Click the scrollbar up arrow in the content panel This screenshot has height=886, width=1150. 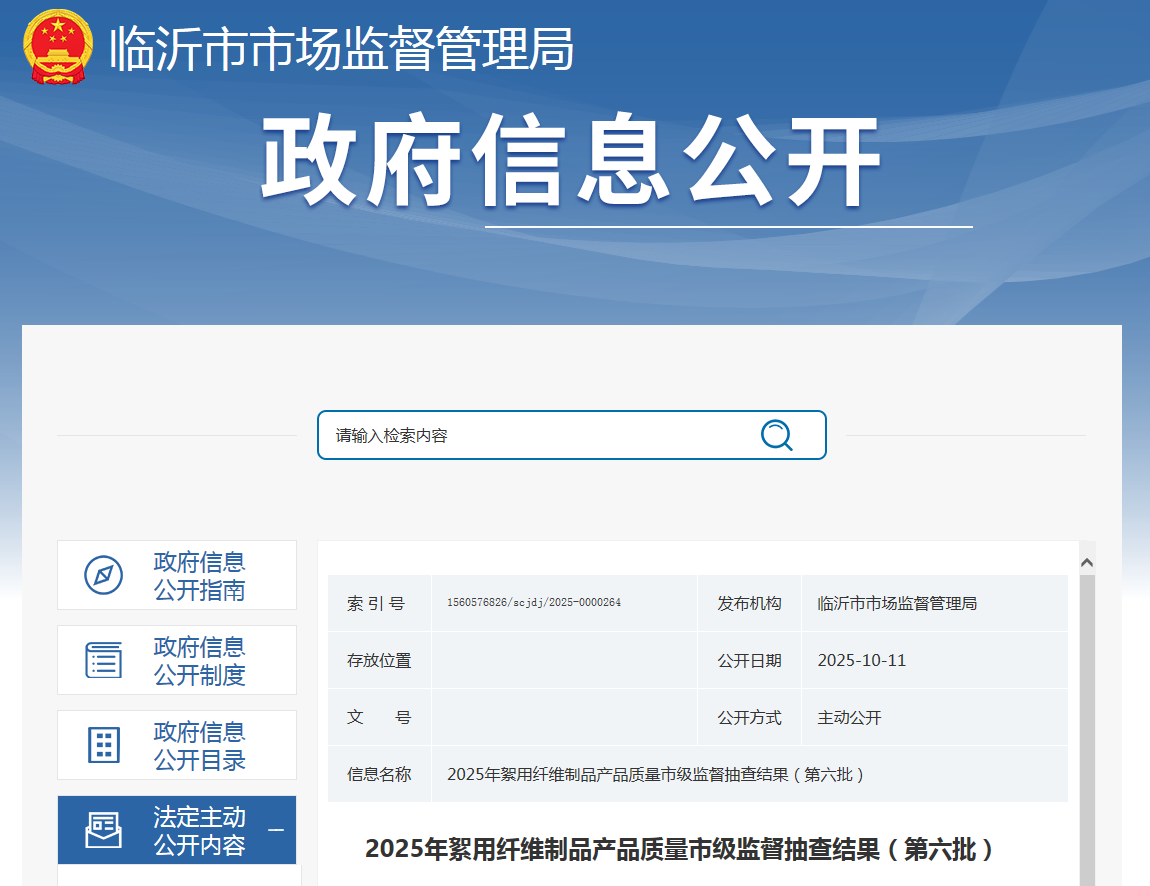pyautogui.click(x=1087, y=563)
